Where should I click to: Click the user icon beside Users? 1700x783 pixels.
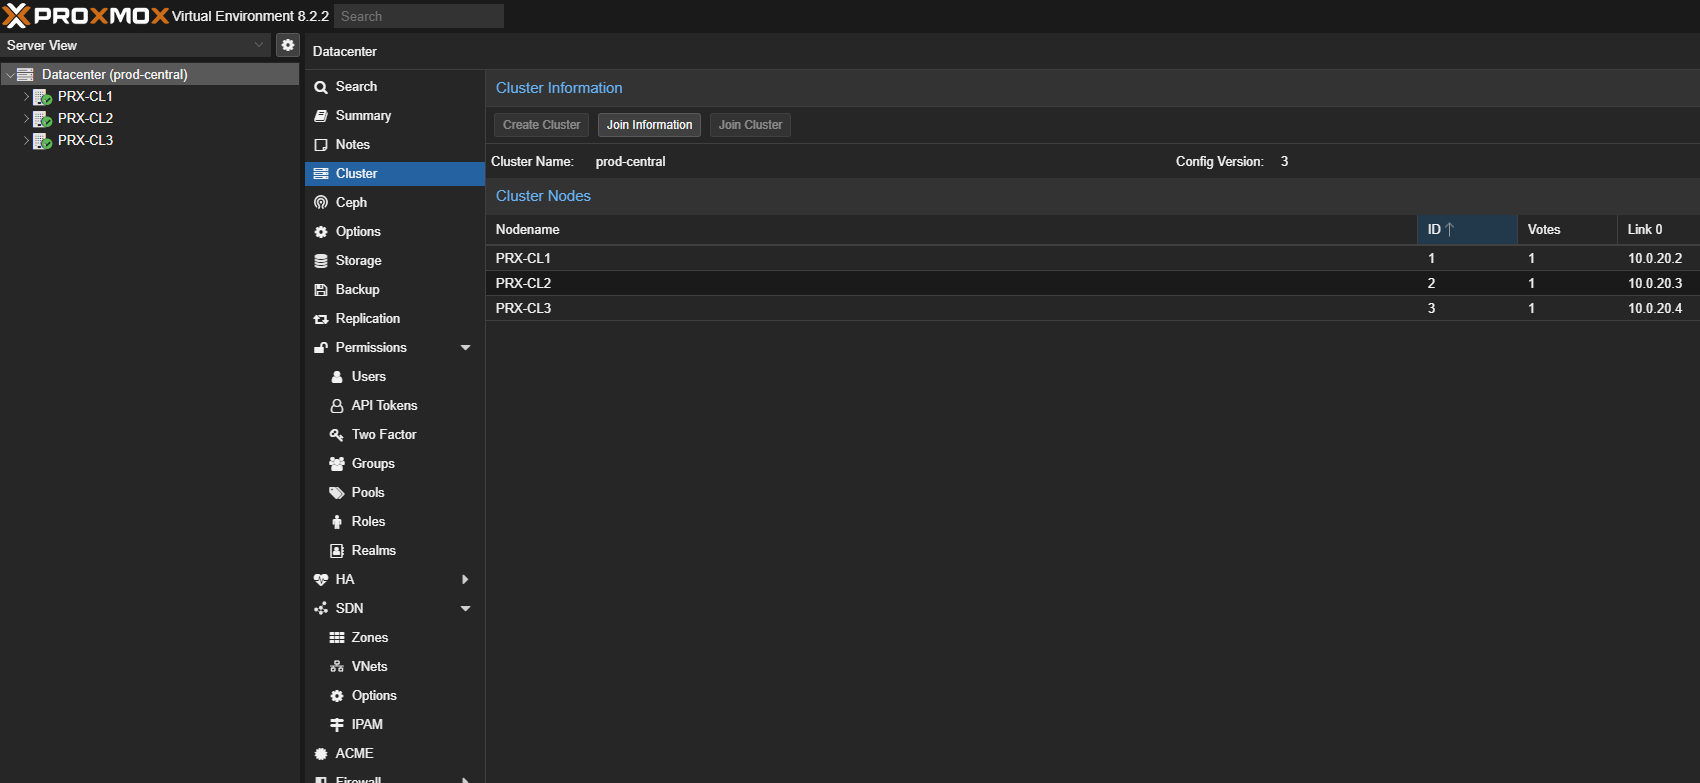click(337, 377)
